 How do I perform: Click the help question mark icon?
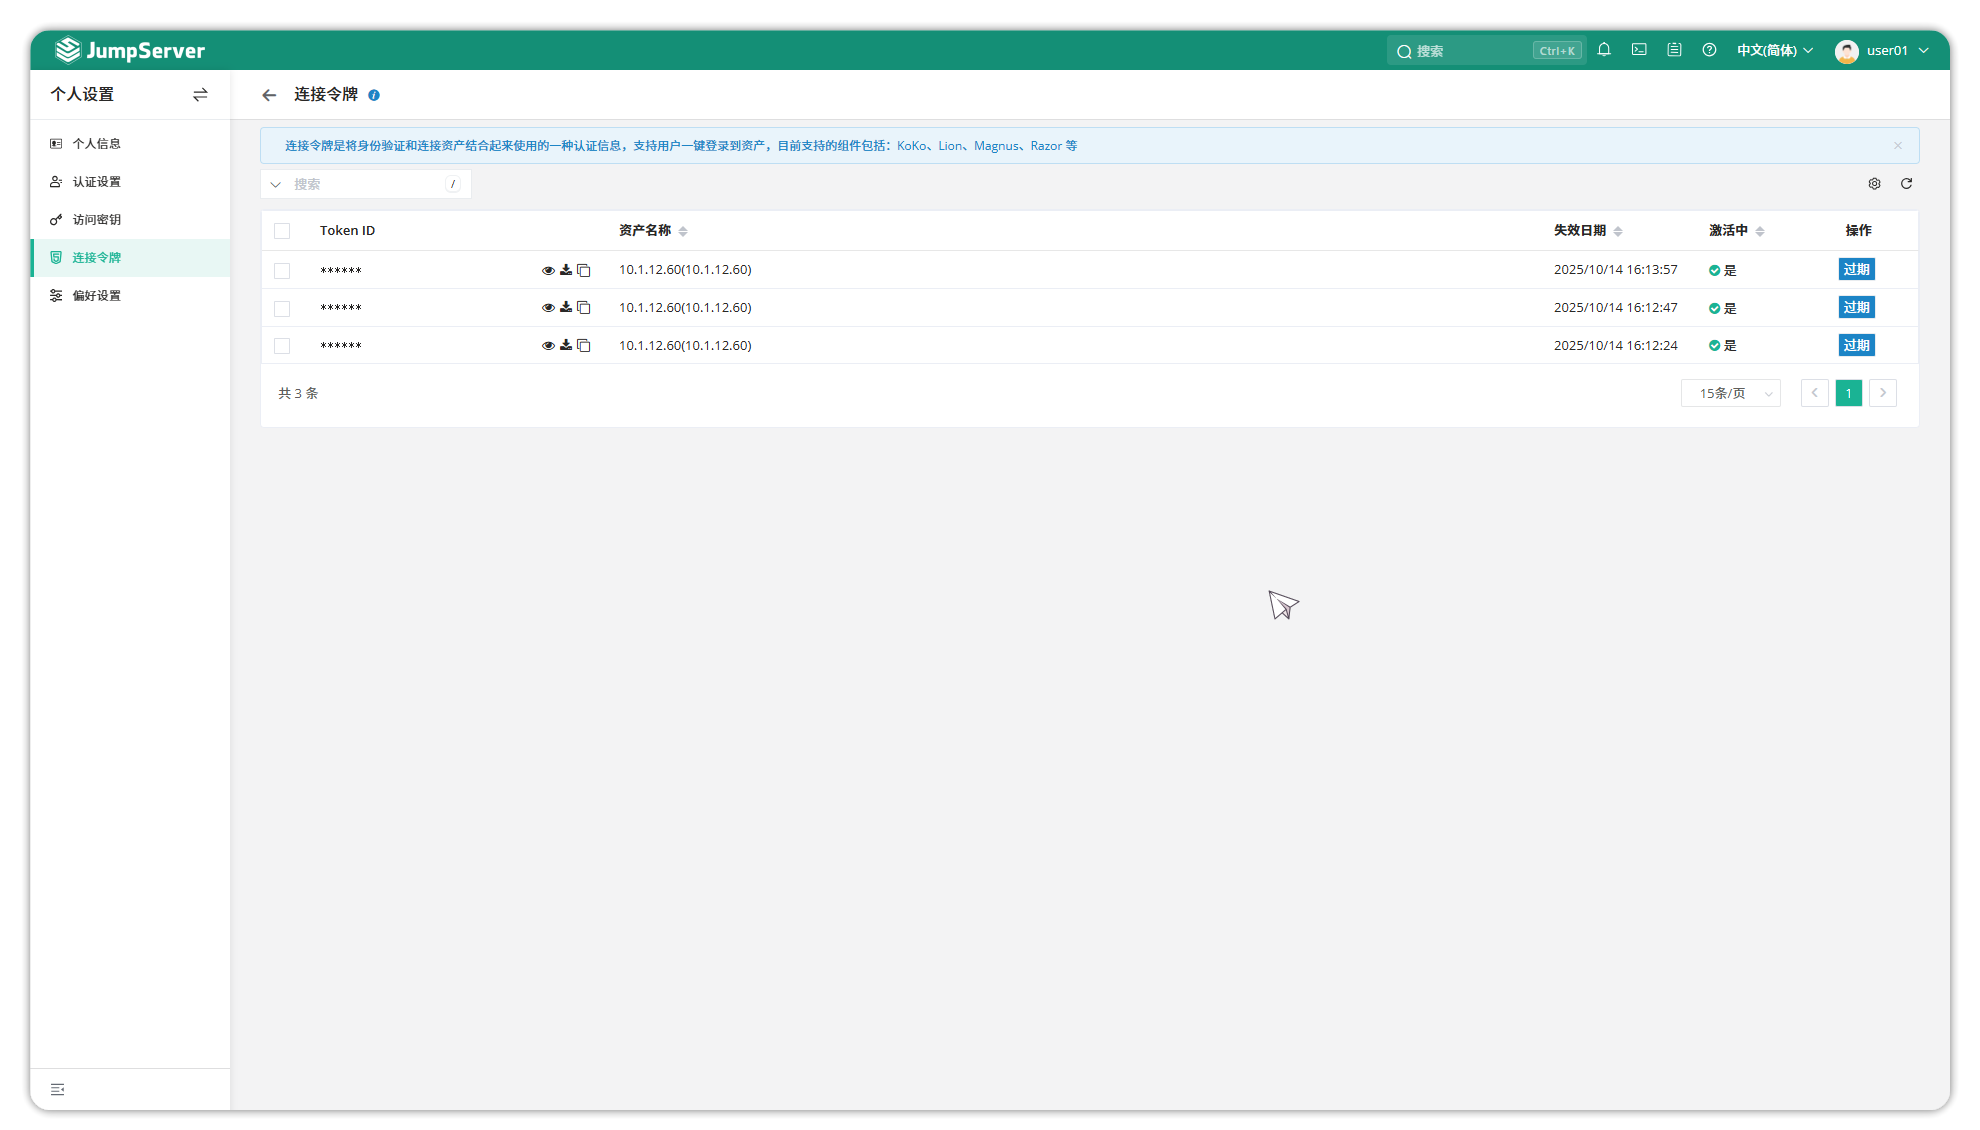(x=1709, y=50)
